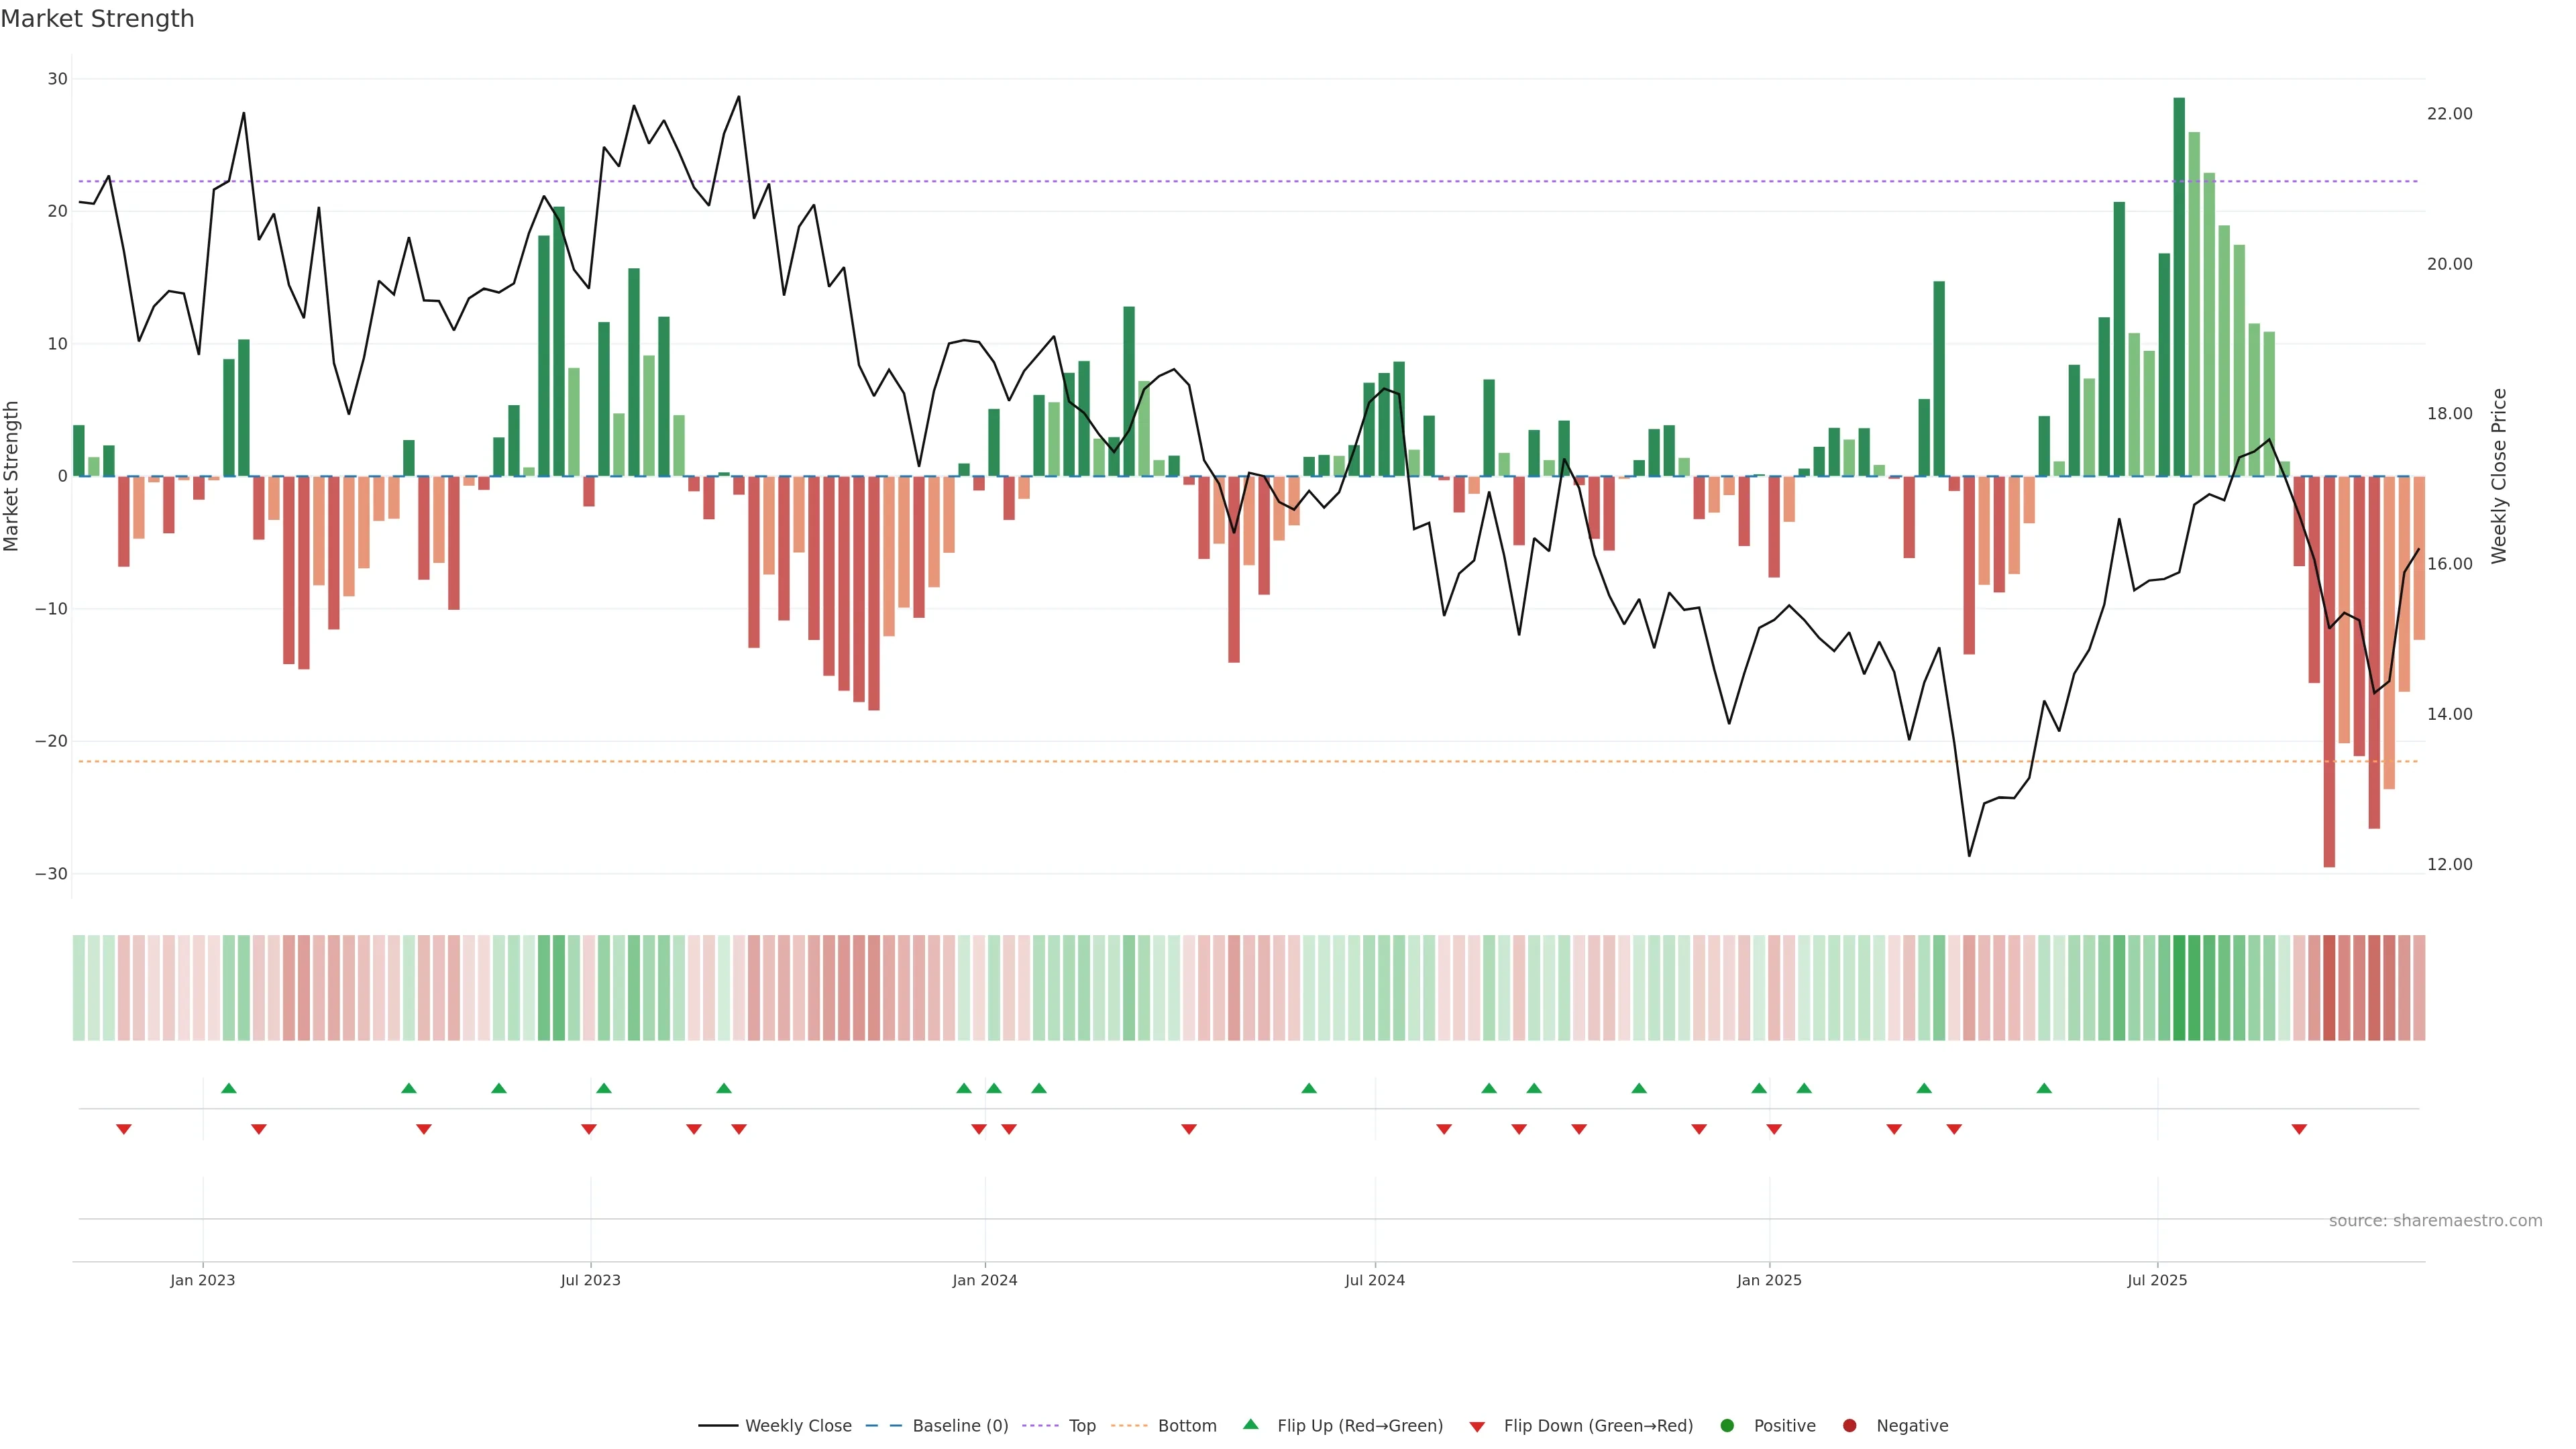Toggle Baseline (0) legend entry

[x=959, y=1426]
